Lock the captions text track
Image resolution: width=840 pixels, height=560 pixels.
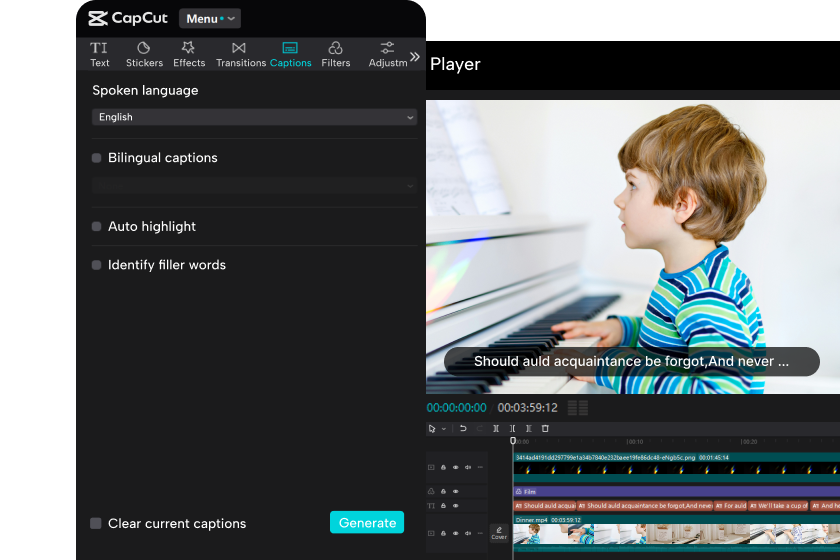(444, 505)
